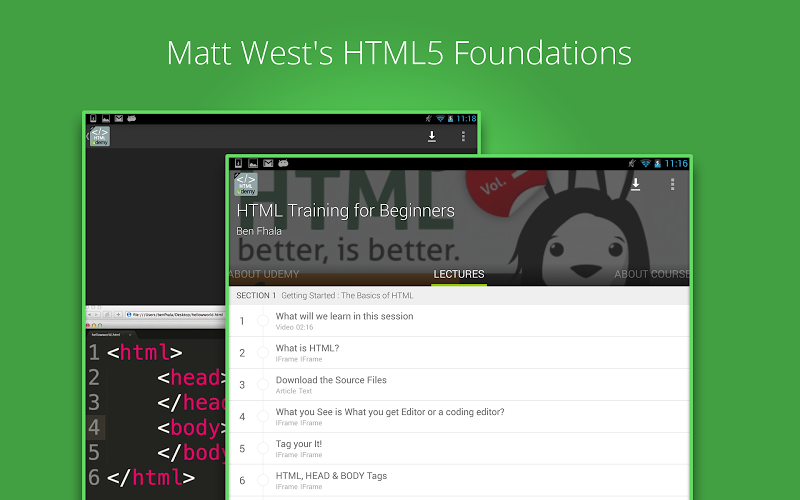This screenshot has width=800, height=500.
Task: Mark lecture 5 'Tag your It!' circle
Action: (x=263, y=448)
